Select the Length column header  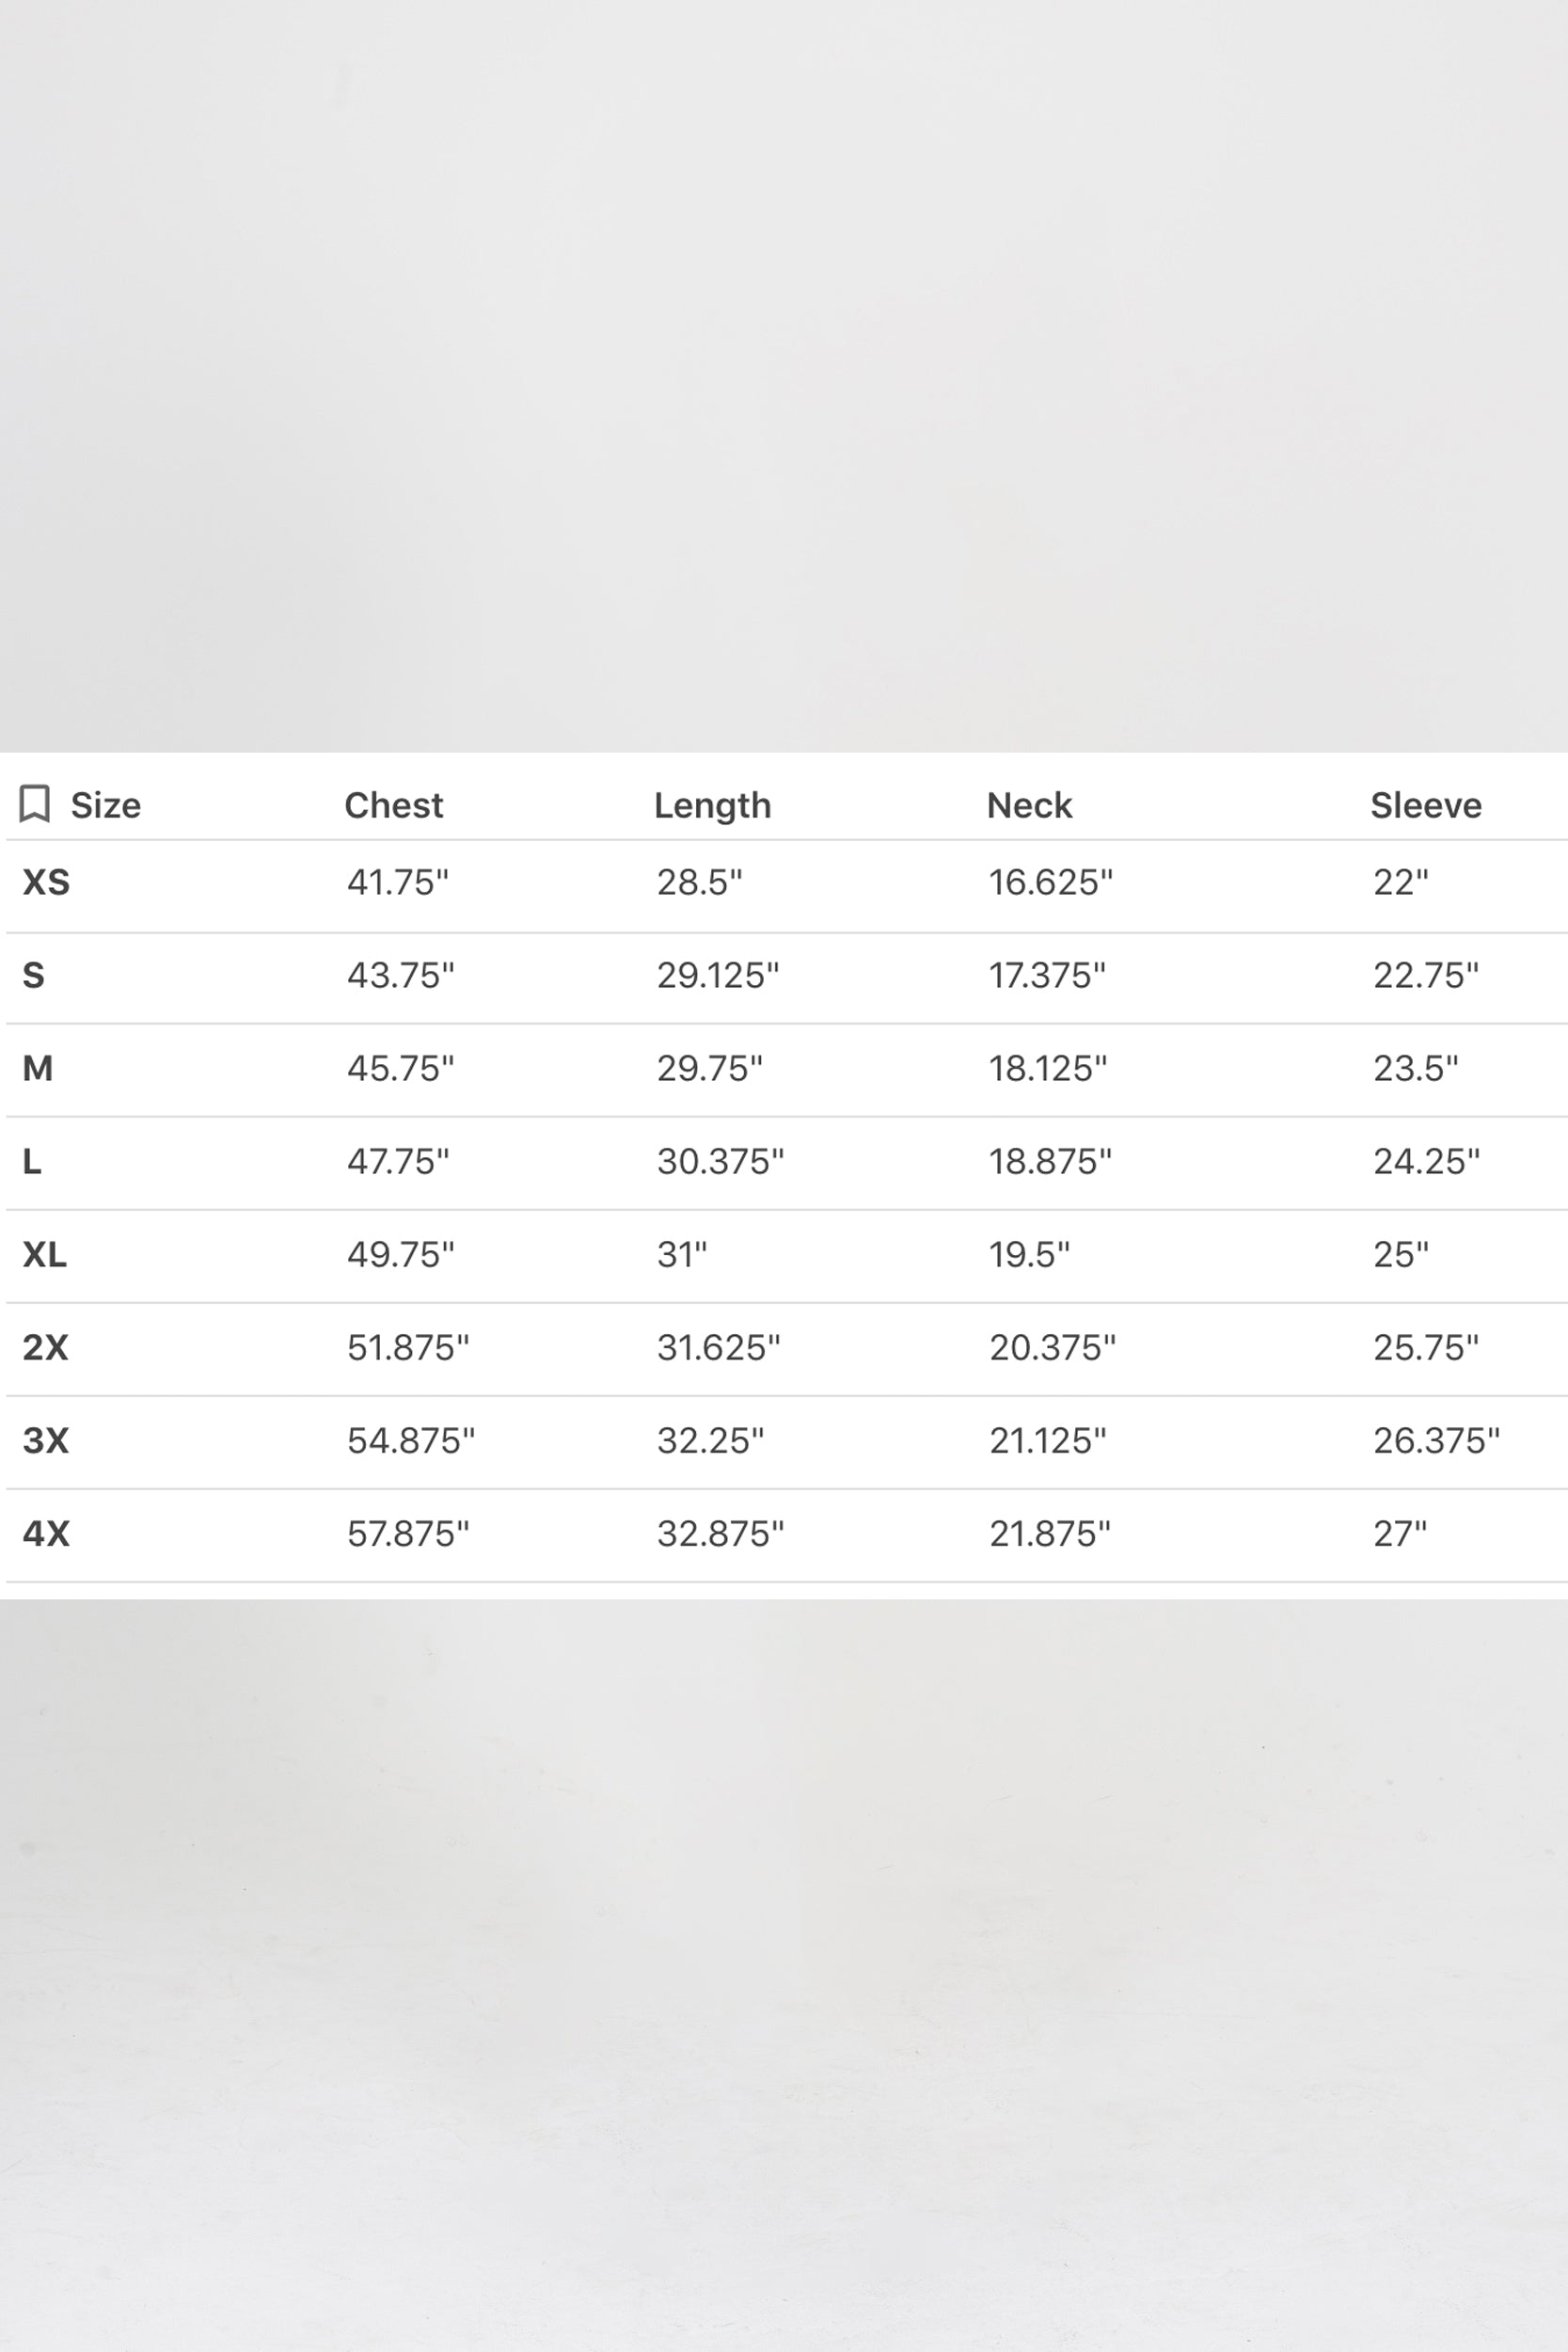pos(712,805)
